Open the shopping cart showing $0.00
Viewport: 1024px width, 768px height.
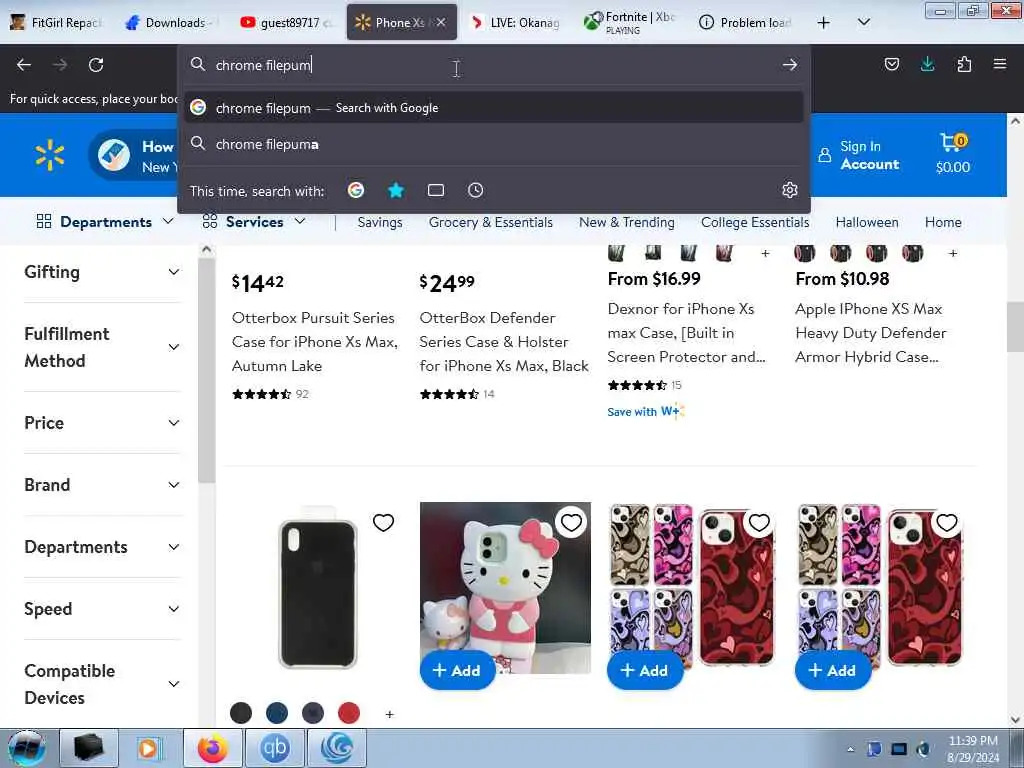coord(953,154)
